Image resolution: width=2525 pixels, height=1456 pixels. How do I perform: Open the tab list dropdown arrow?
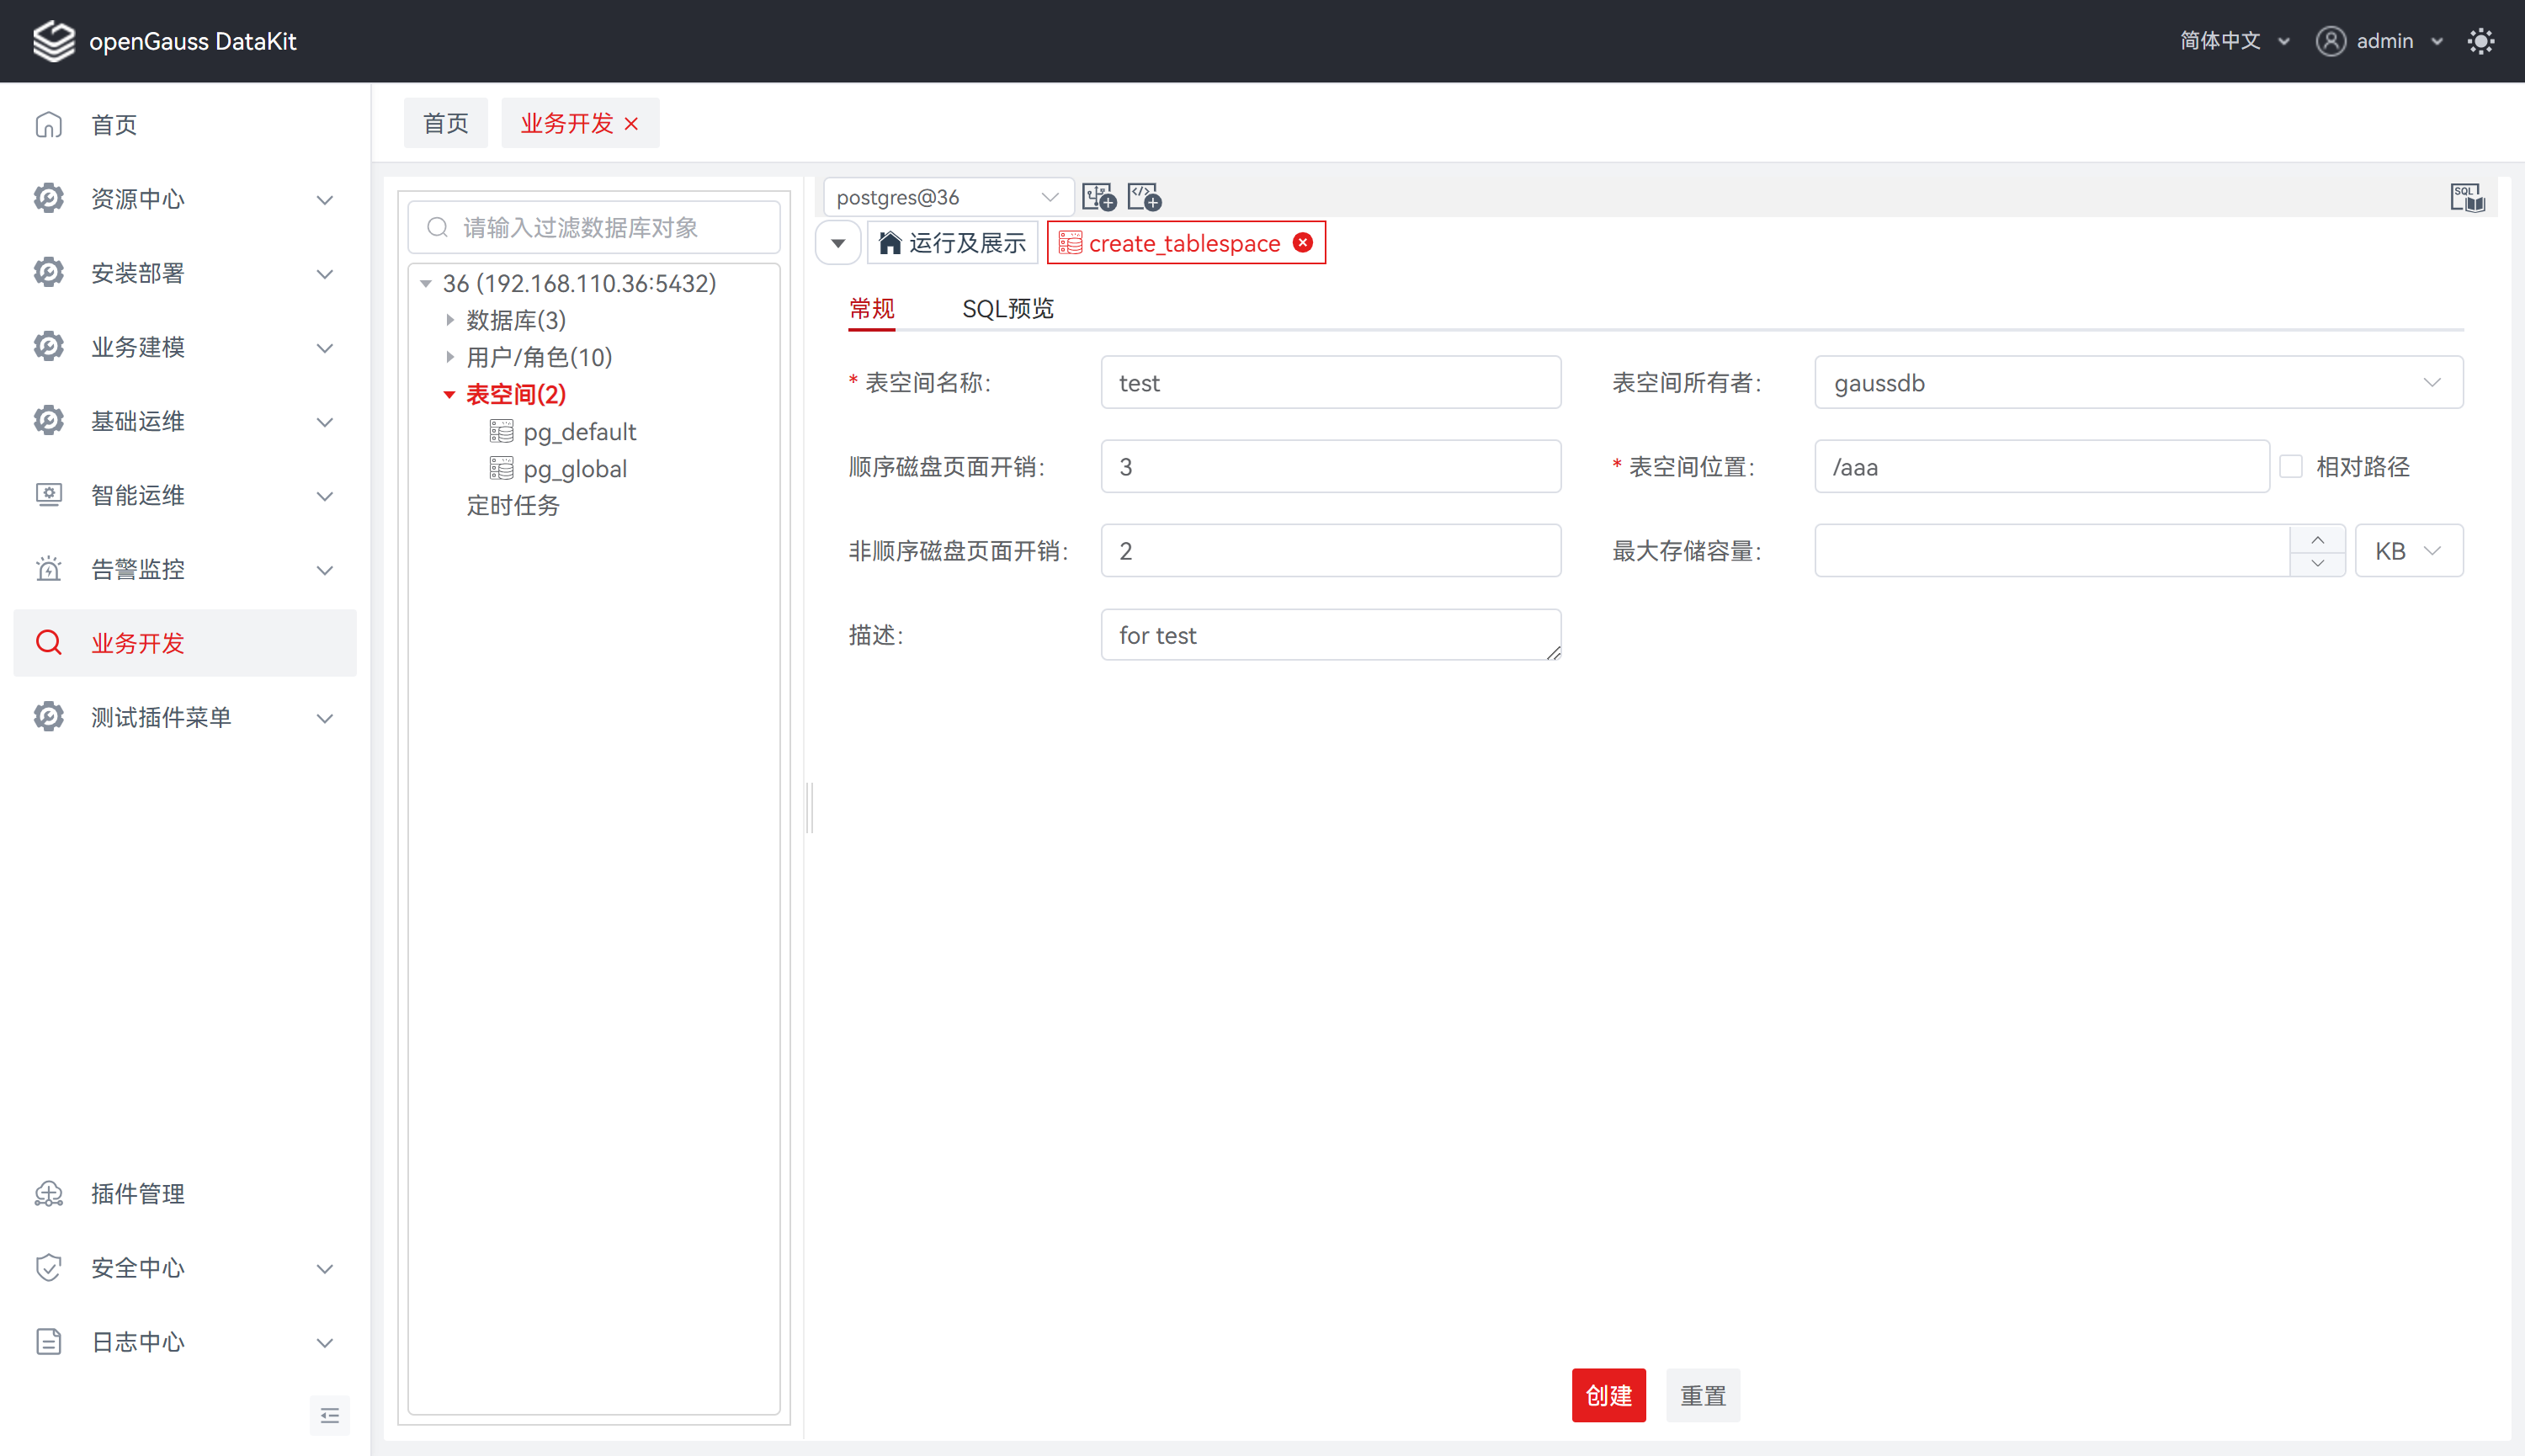pyautogui.click(x=838, y=243)
